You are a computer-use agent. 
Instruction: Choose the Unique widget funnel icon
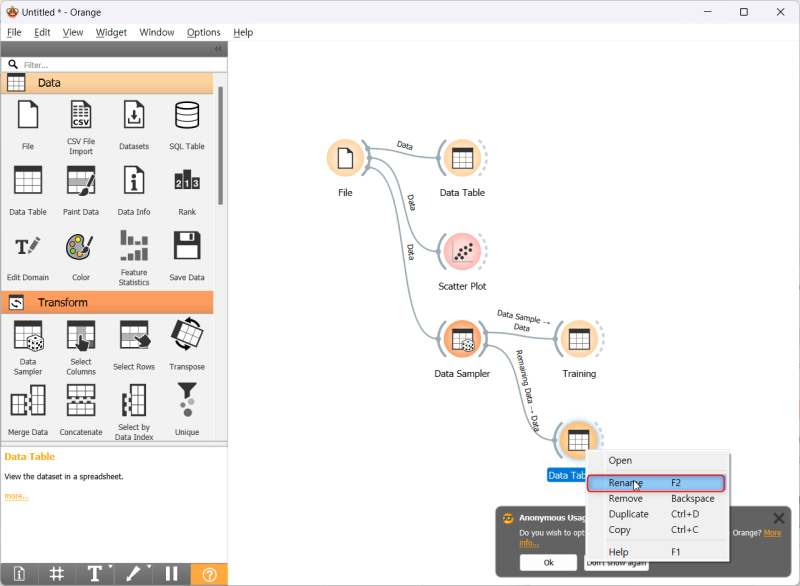(x=187, y=400)
